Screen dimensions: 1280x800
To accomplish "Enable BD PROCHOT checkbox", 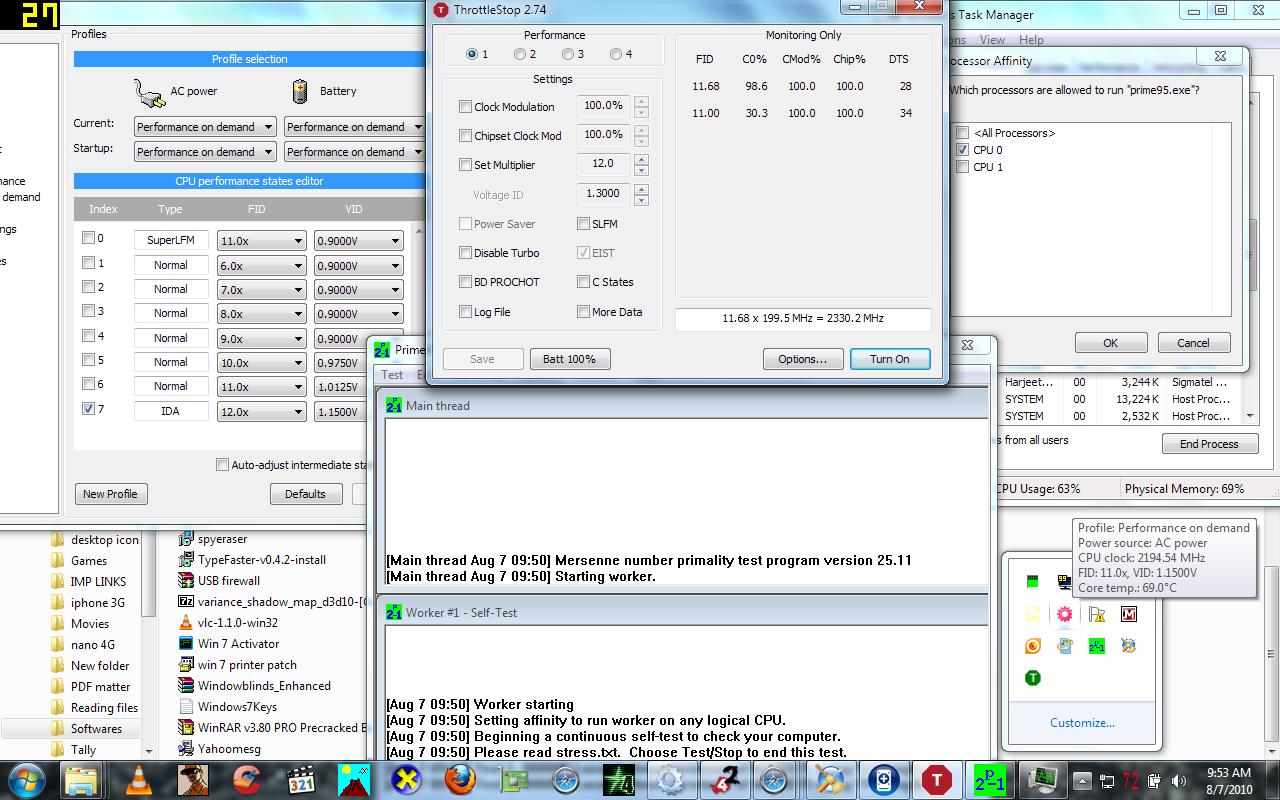I will (465, 282).
